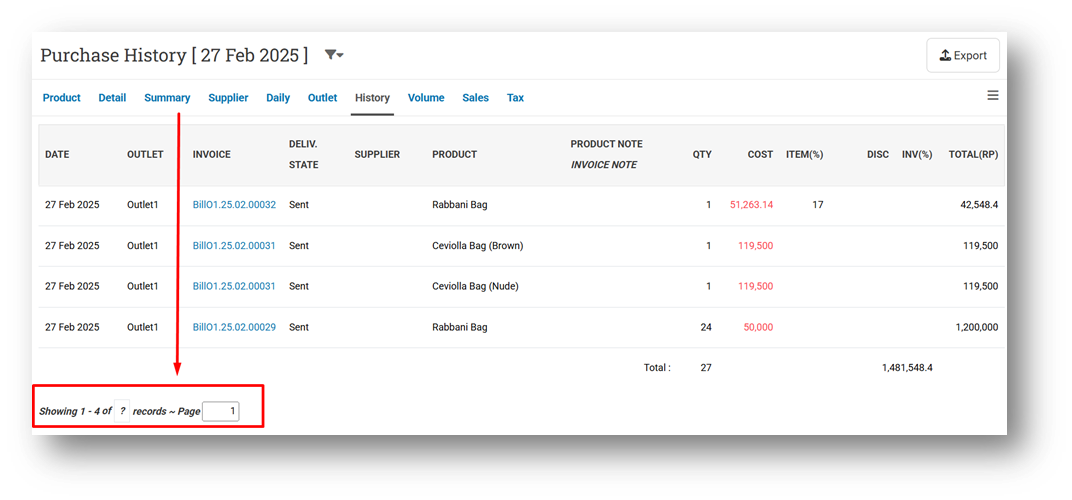The height and width of the screenshot is (500, 1072).
Task: Click the item discount value 17
Action: click(818, 205)
